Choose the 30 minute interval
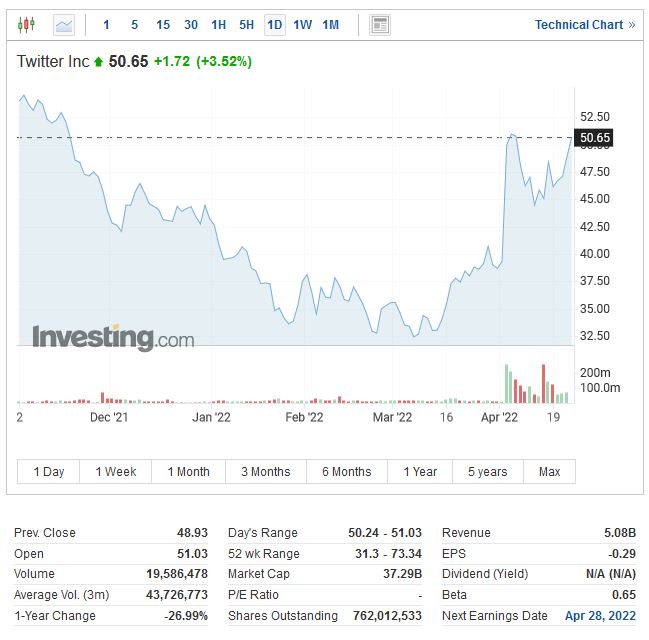649x640 pixels. click(x=191, y=24)
